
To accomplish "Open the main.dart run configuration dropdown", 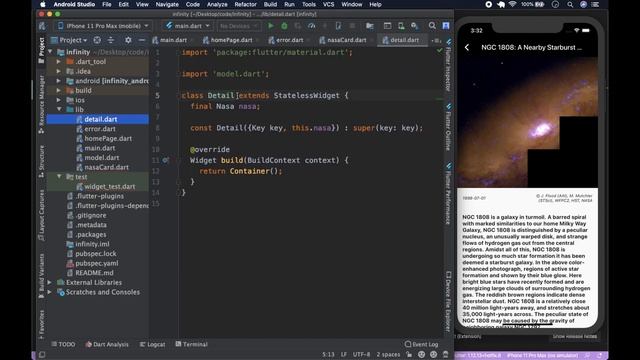I will 187,26.
